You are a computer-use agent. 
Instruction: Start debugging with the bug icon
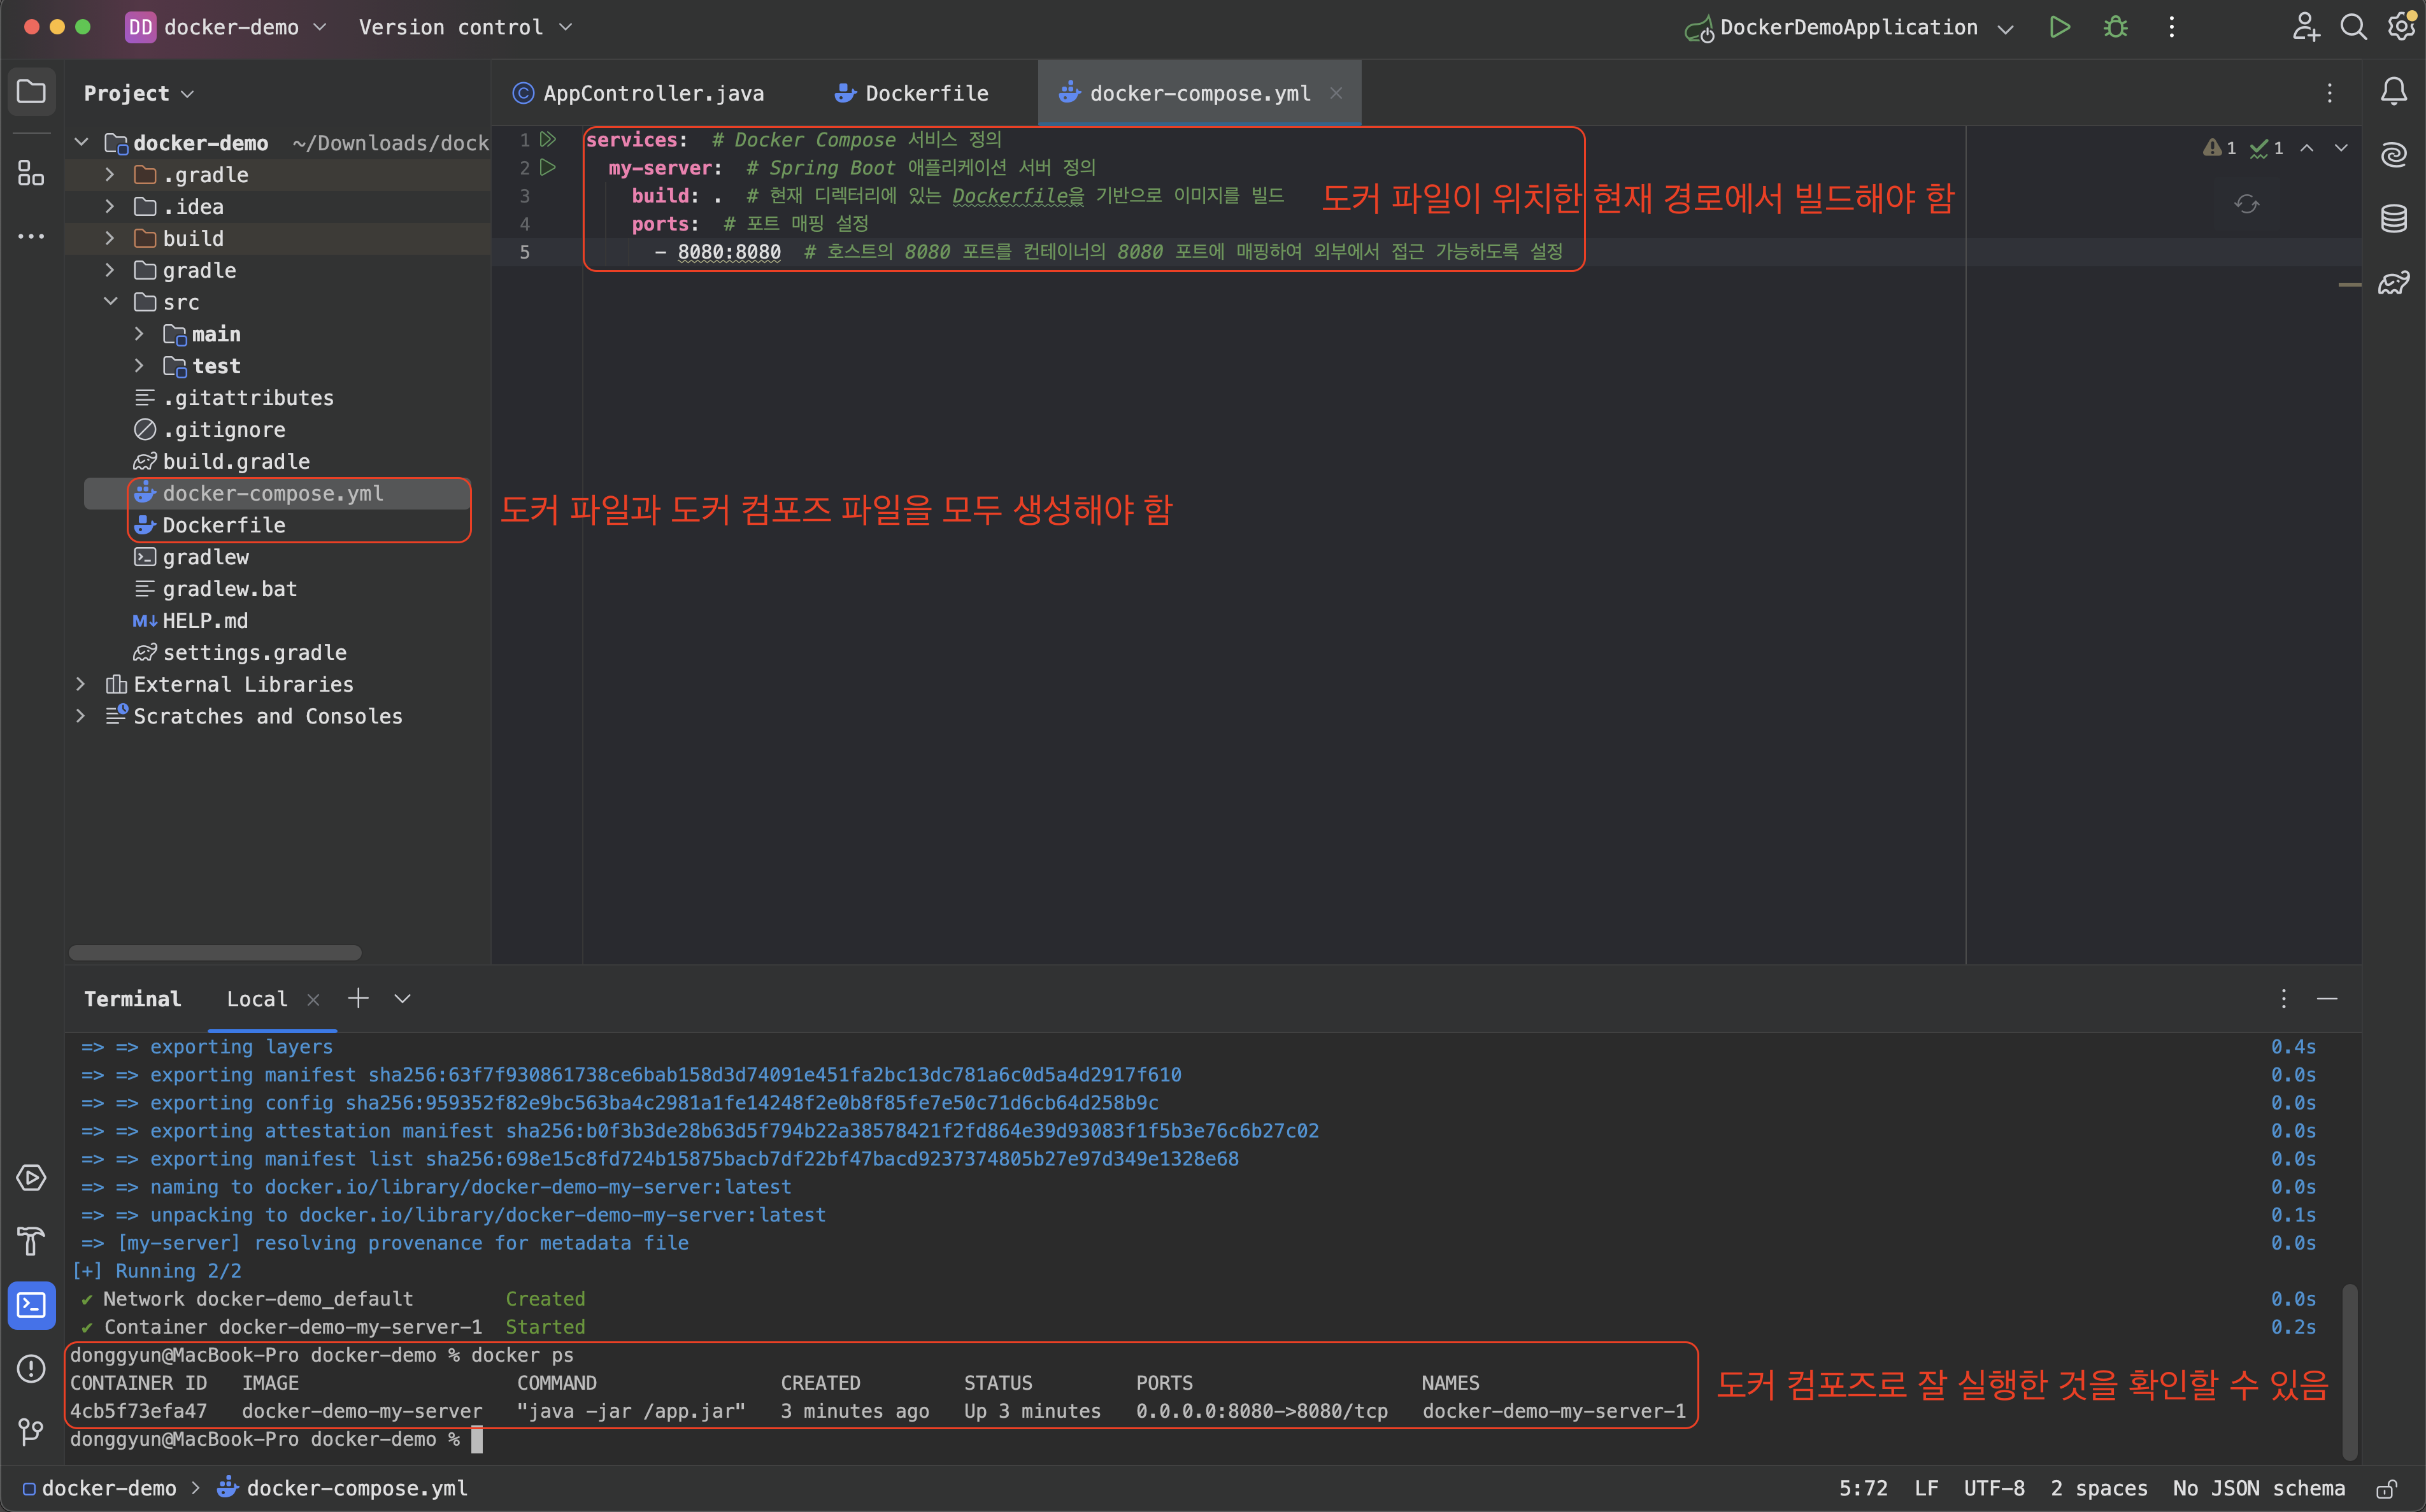point(2115,27)
